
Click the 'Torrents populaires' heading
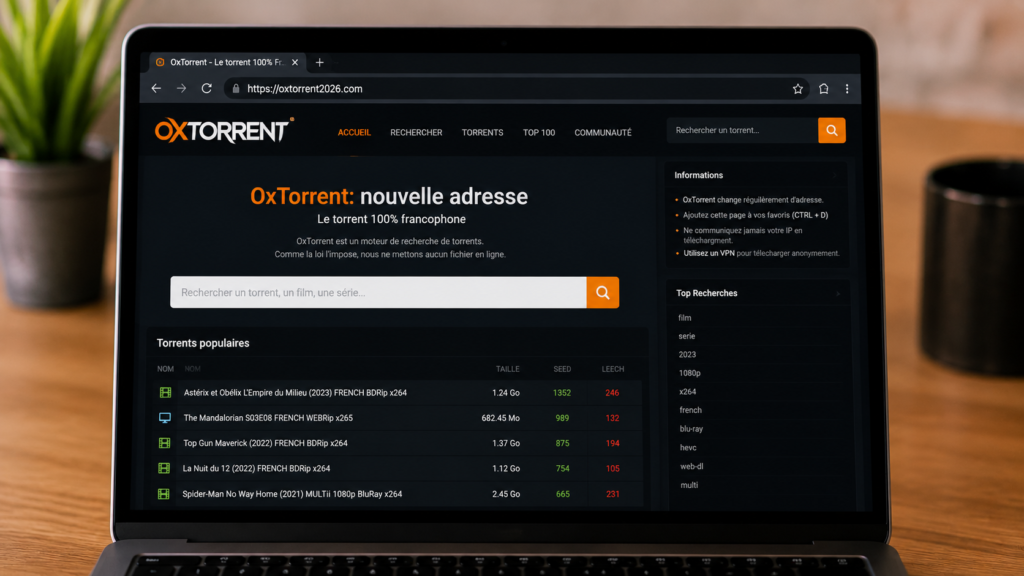tap(202, 343)
